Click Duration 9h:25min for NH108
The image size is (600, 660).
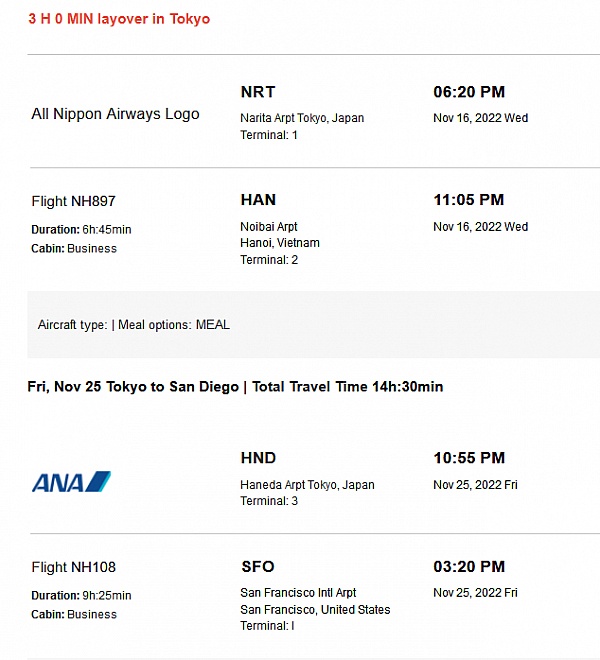(81, 596)
